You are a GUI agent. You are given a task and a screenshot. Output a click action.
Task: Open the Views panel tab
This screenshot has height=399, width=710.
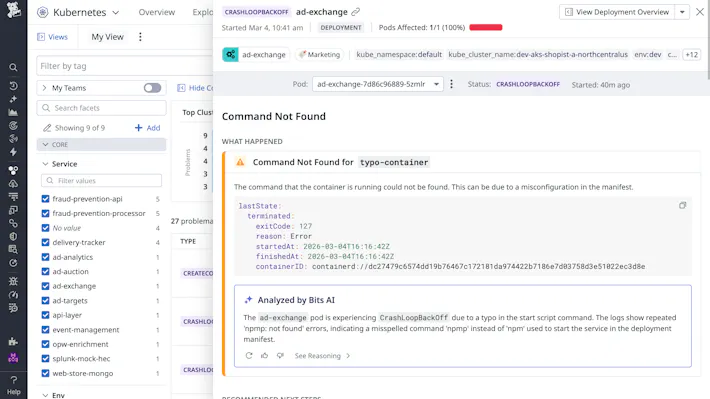pos(53,37)
